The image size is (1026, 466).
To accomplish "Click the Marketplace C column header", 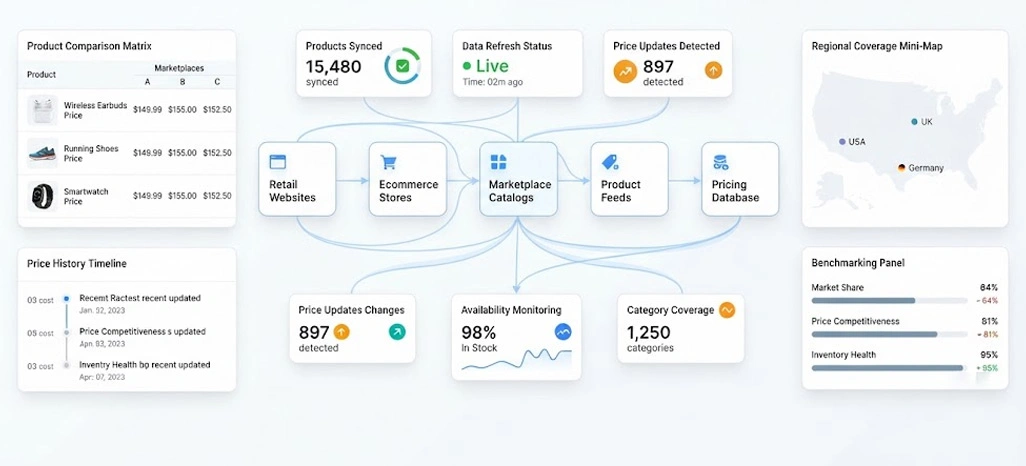I will [x=217, y=82].
